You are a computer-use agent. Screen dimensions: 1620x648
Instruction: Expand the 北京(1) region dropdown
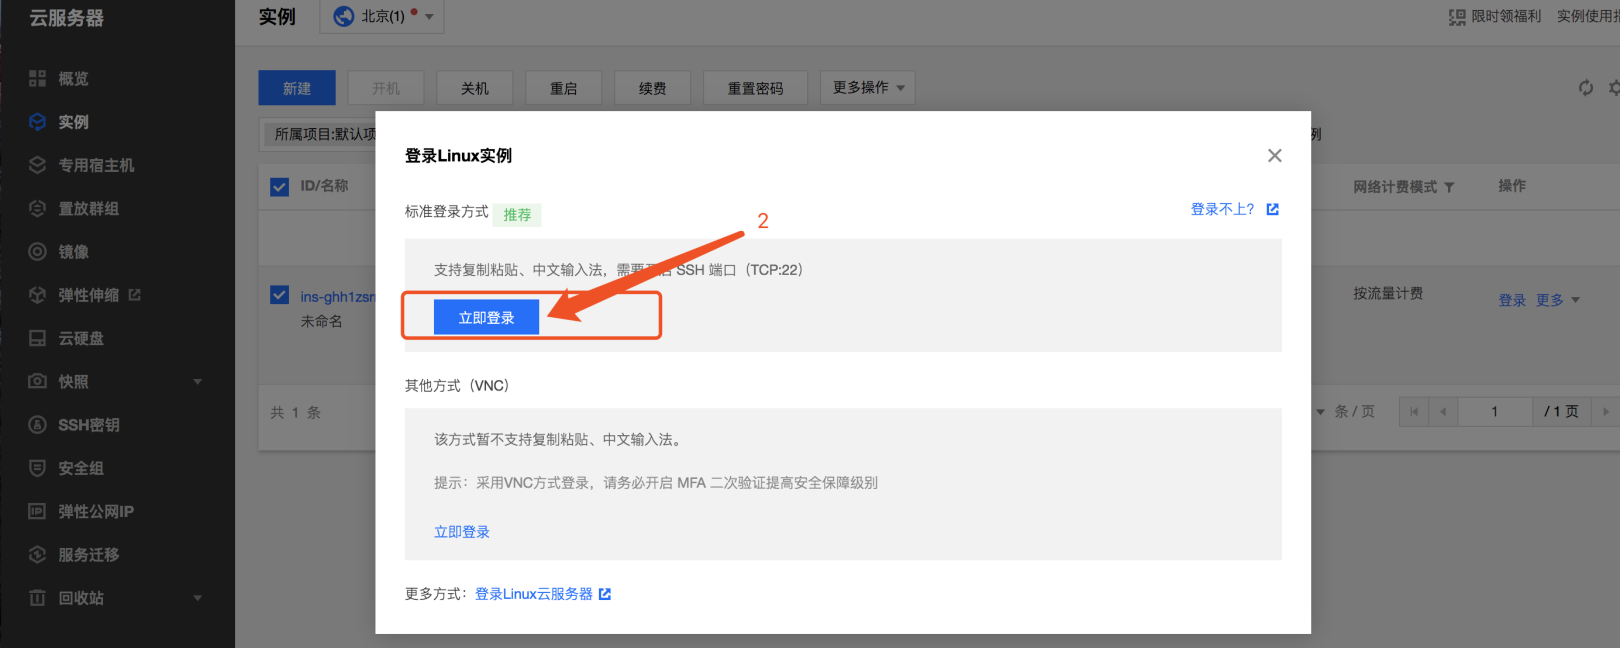[382, 16]
